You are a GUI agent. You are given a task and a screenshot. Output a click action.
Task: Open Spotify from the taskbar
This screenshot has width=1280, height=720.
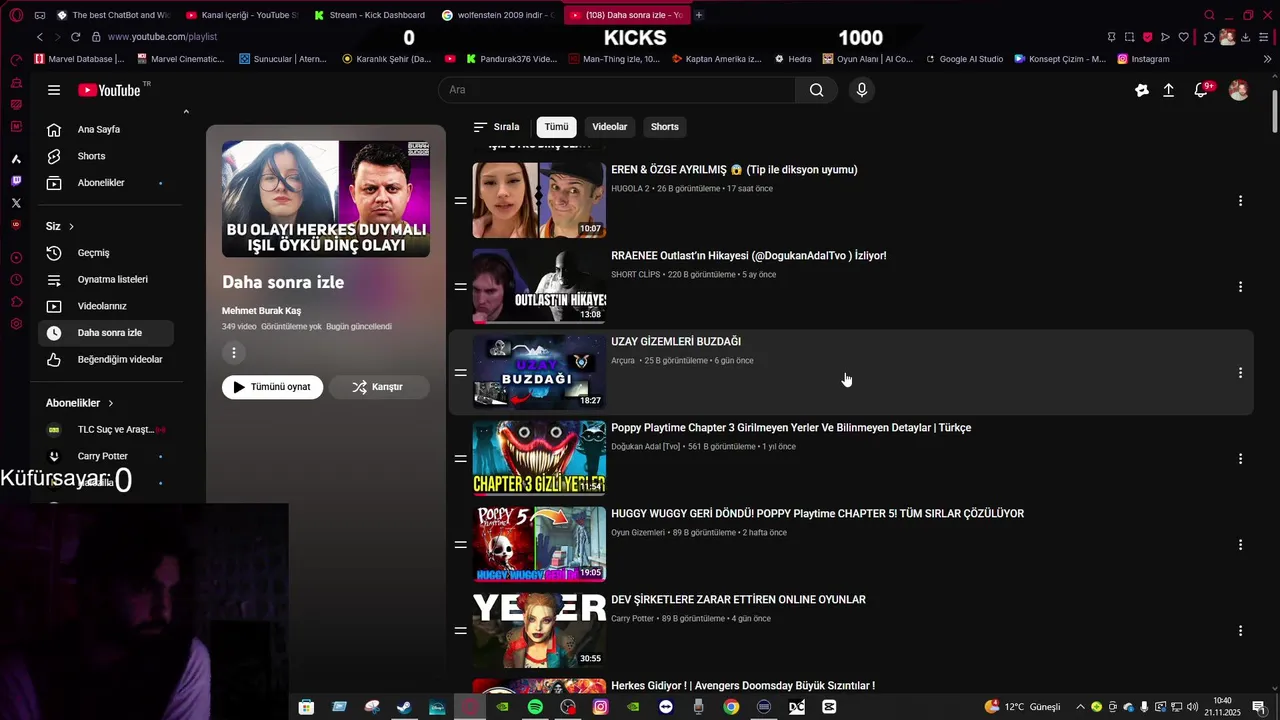535,707
